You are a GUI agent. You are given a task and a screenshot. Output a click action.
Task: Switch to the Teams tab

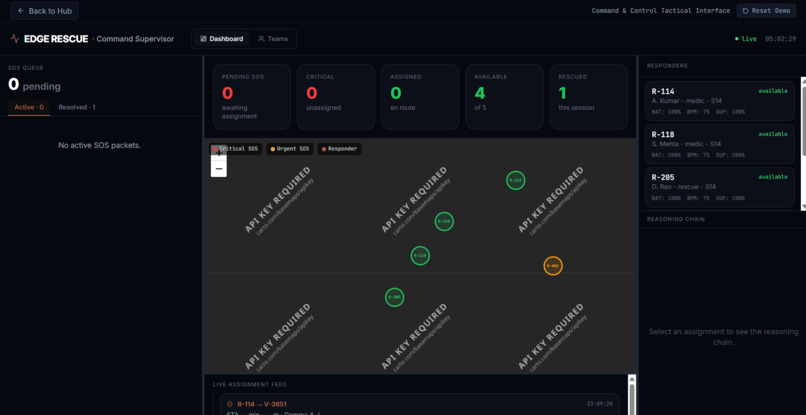273,39
